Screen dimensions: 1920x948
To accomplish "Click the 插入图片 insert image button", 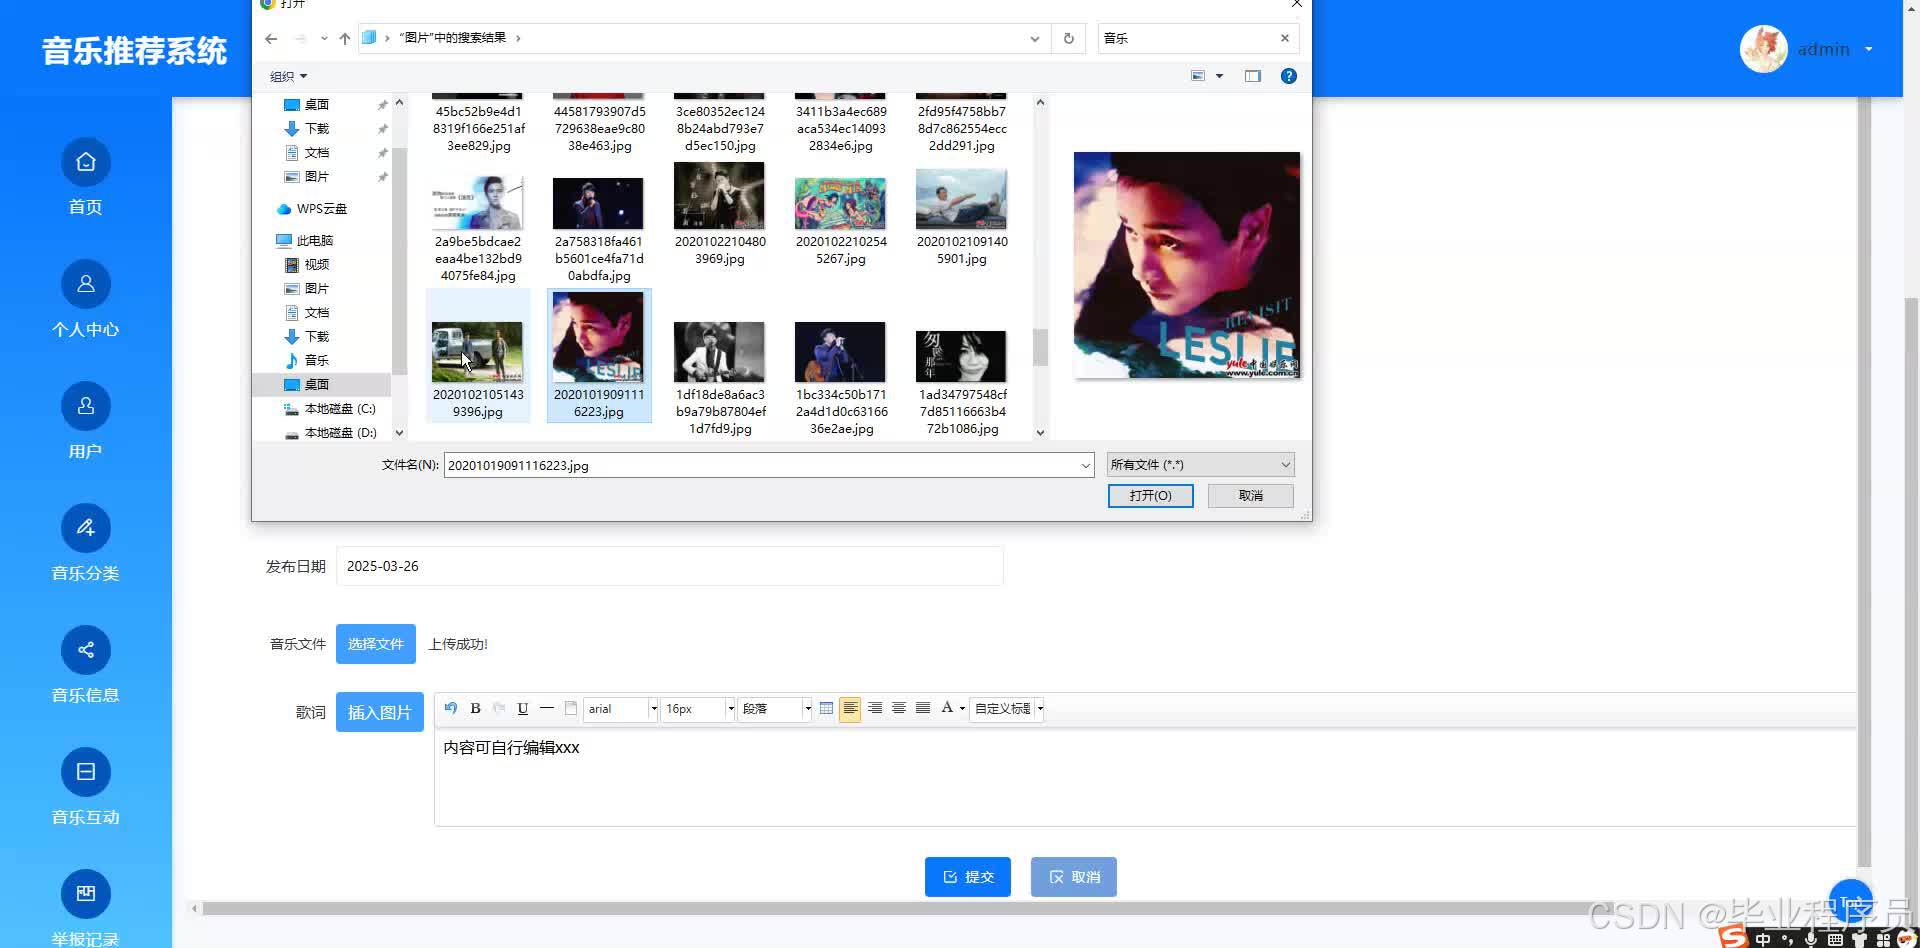I will tap(380, 712).
